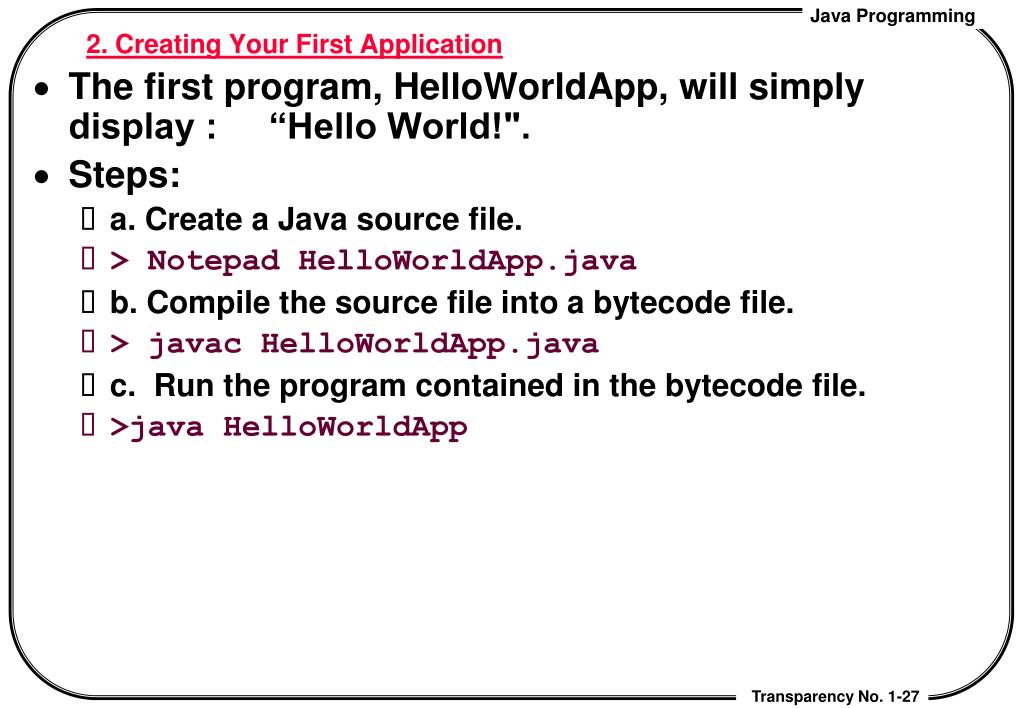The height and width of the screenshot is (708, 1023).
Task: Select the 'Java Programming' header text
Action: 893,16
